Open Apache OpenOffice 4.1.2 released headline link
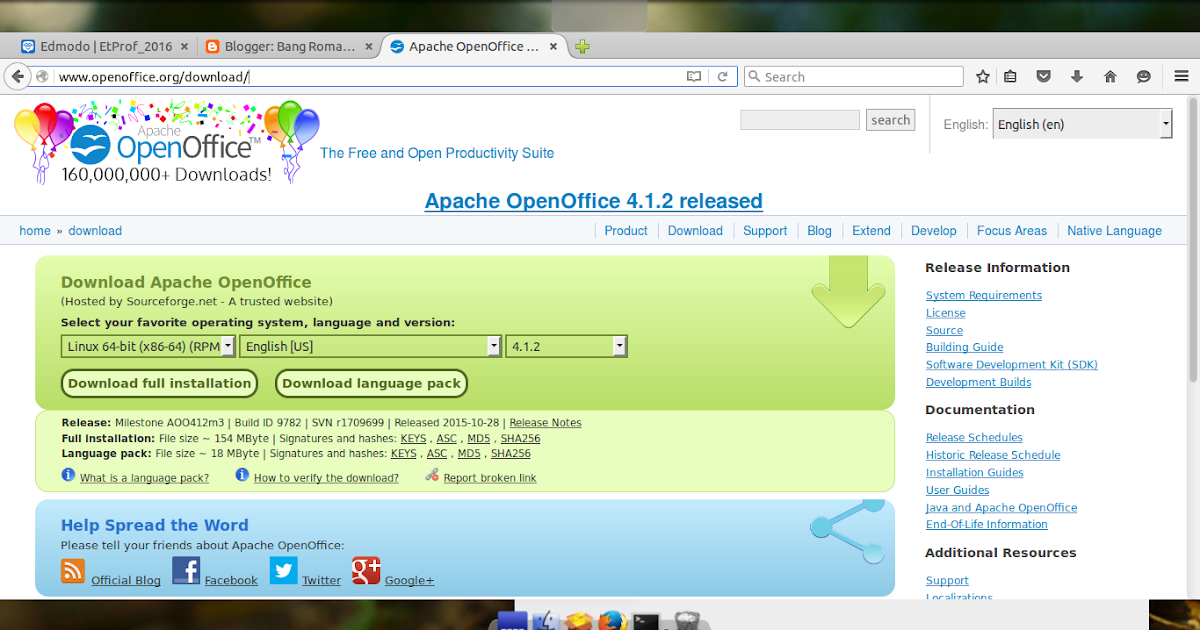1200x630 pixels. point(594,201)
